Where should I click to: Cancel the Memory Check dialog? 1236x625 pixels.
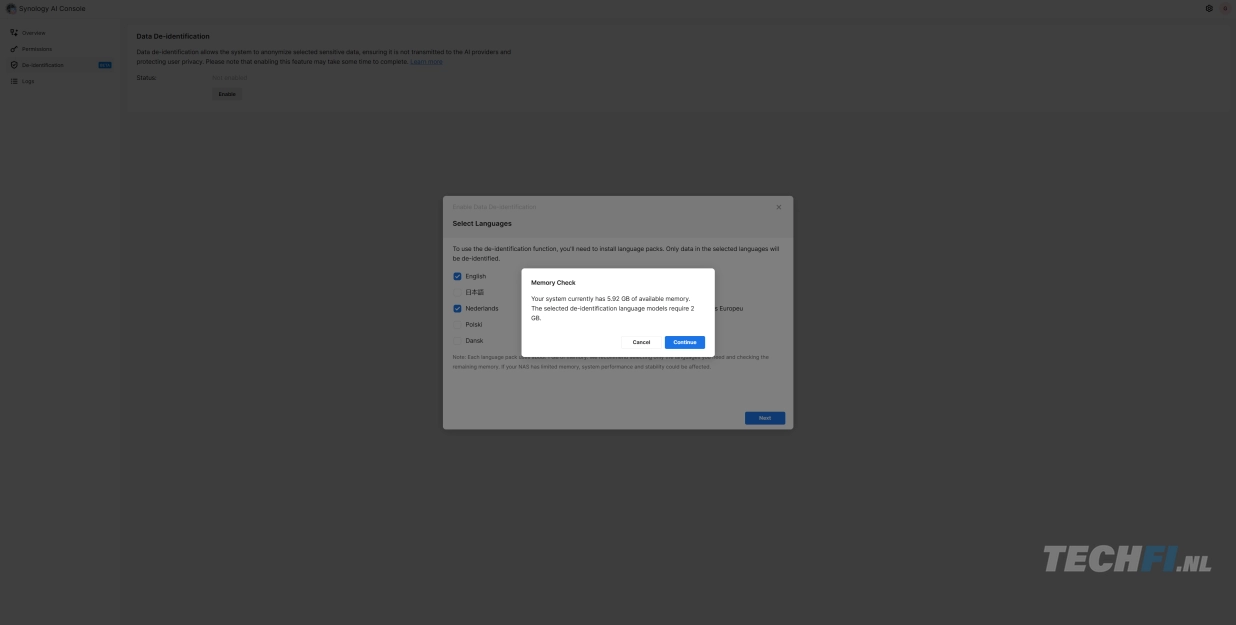[641, 342]
